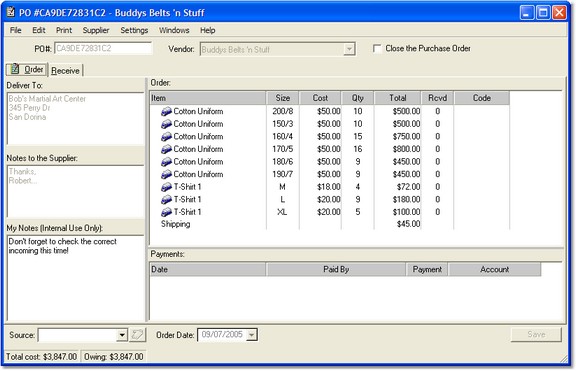This screenshot has width=576, height=371.
Task: Click the $800.00 total cell
Action: pyautogui.click(x=406, y=149)
